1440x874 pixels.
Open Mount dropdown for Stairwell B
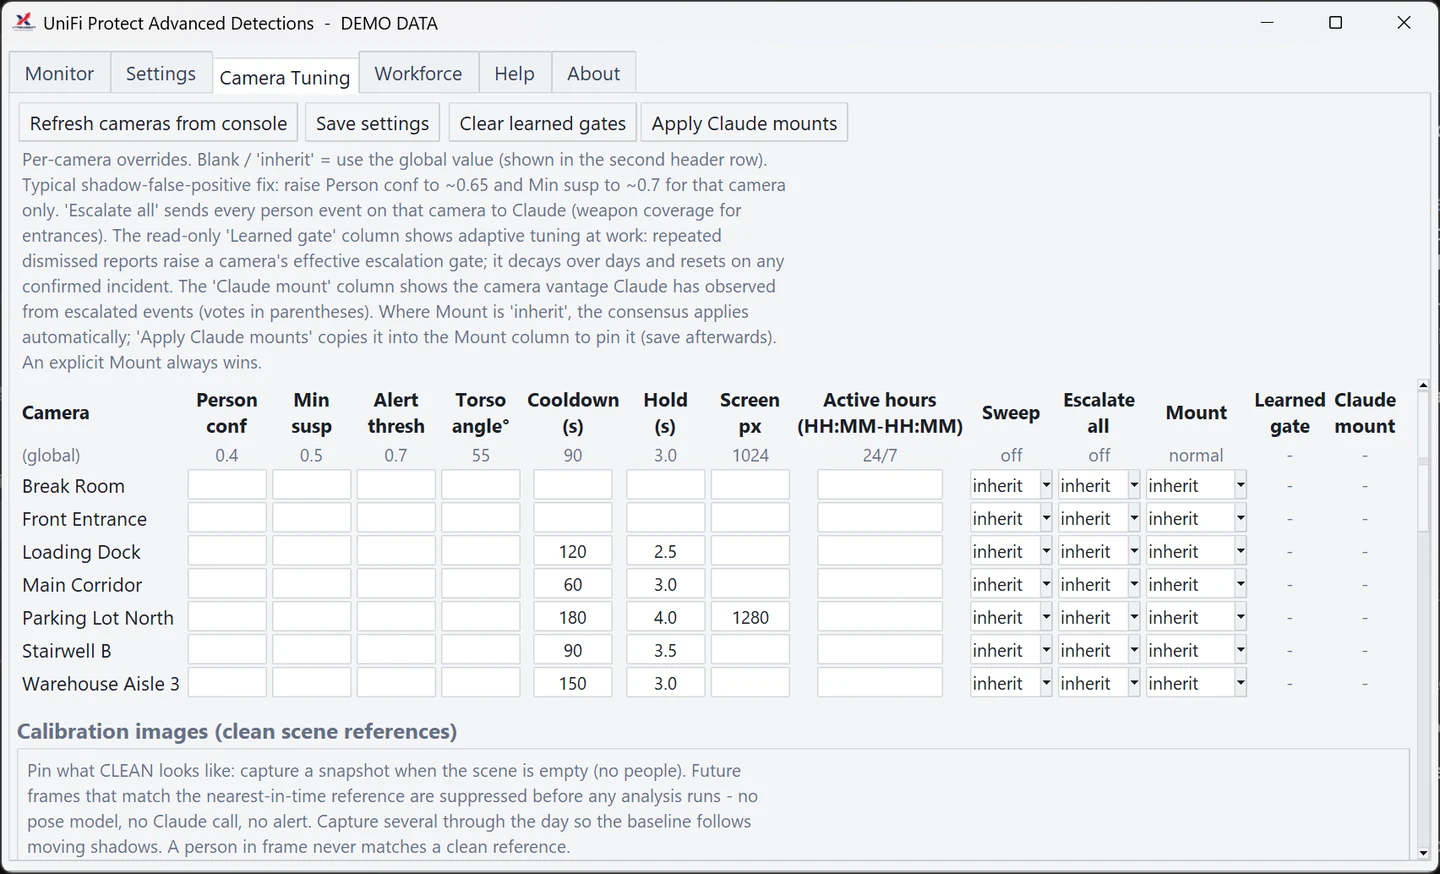1196,651
